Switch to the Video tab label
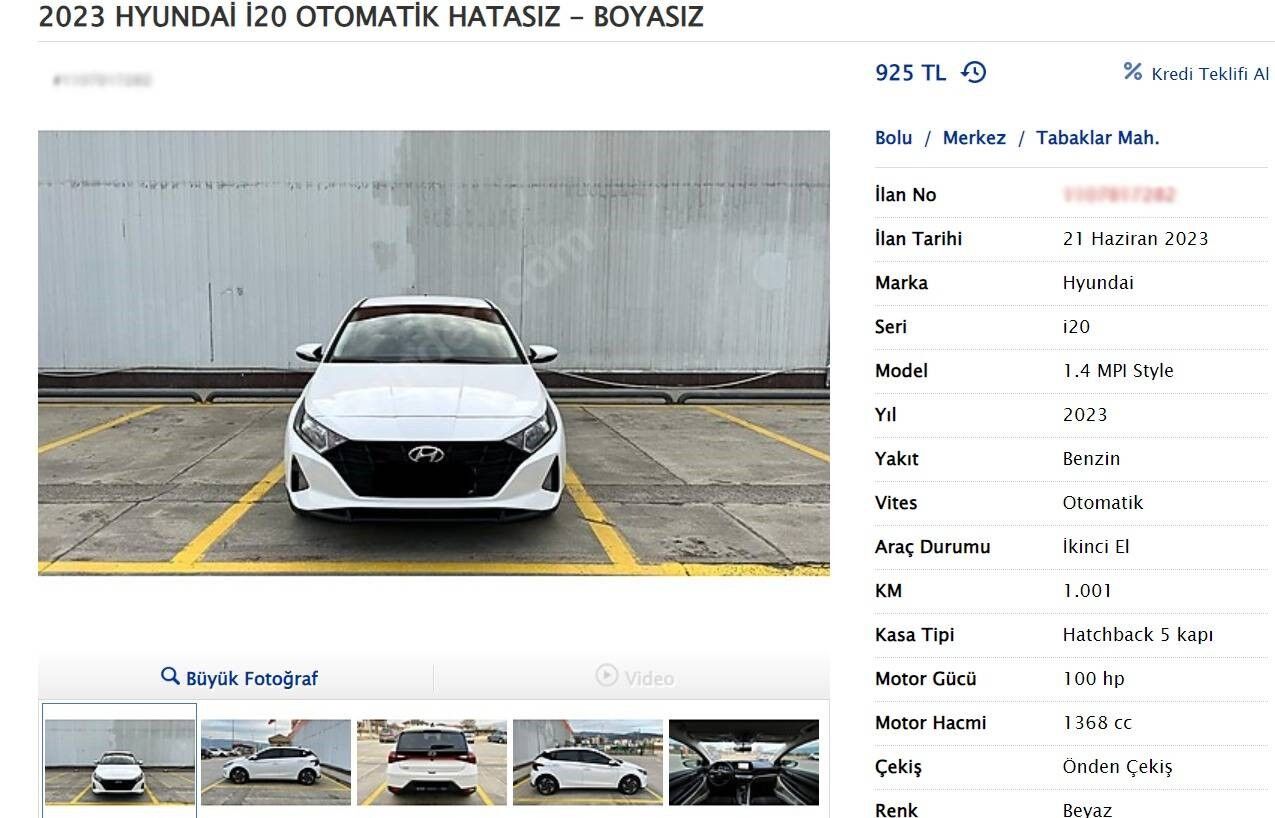This screenshot has height=818, width=1275. pos(649,678)
